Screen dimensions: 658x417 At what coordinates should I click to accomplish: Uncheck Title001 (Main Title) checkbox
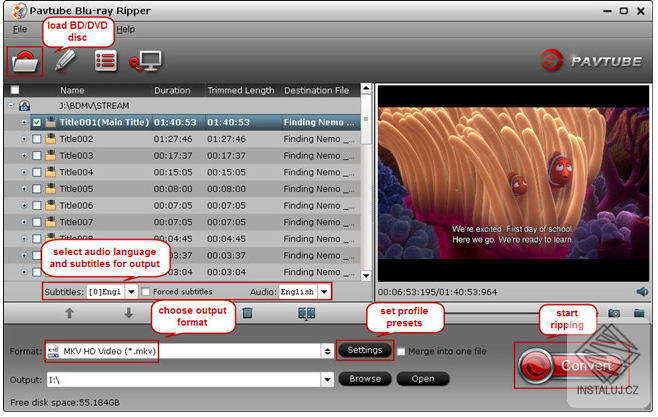(37, 122)
